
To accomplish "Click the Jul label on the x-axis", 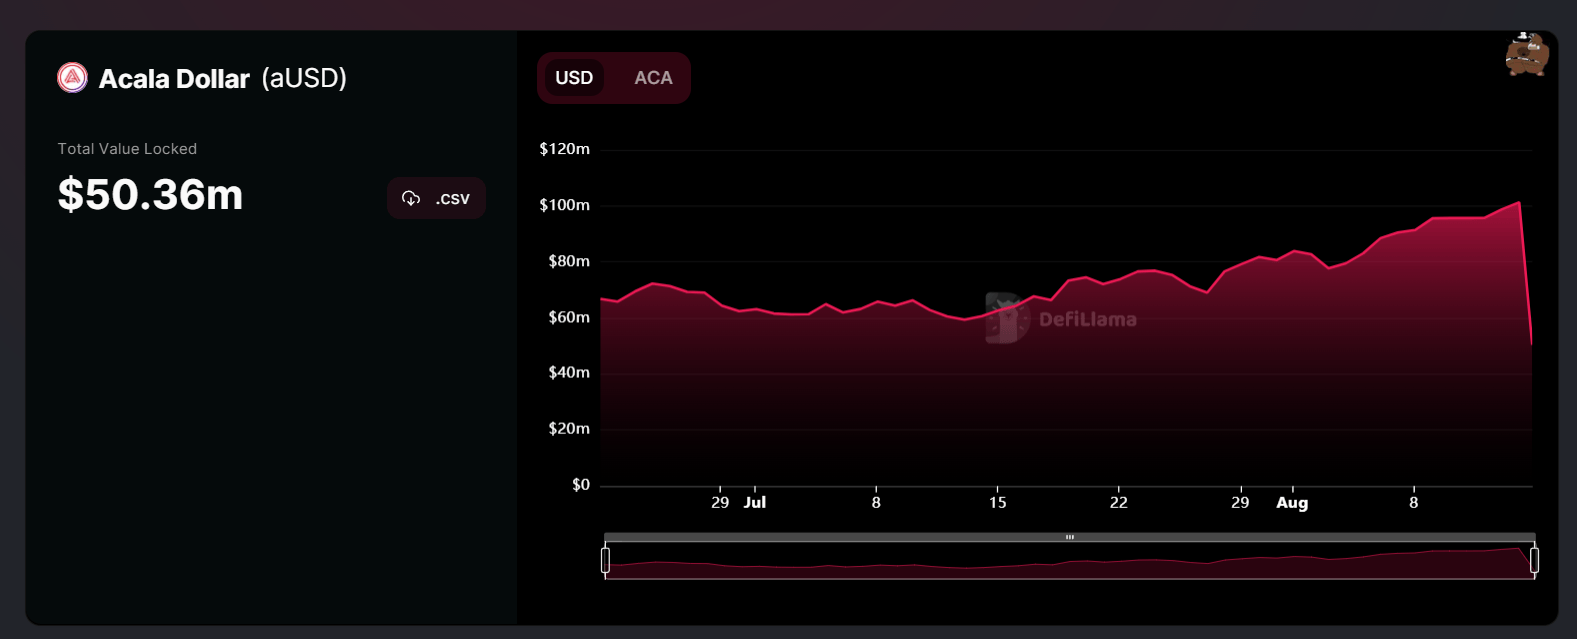I will click(x=755, y=503).
